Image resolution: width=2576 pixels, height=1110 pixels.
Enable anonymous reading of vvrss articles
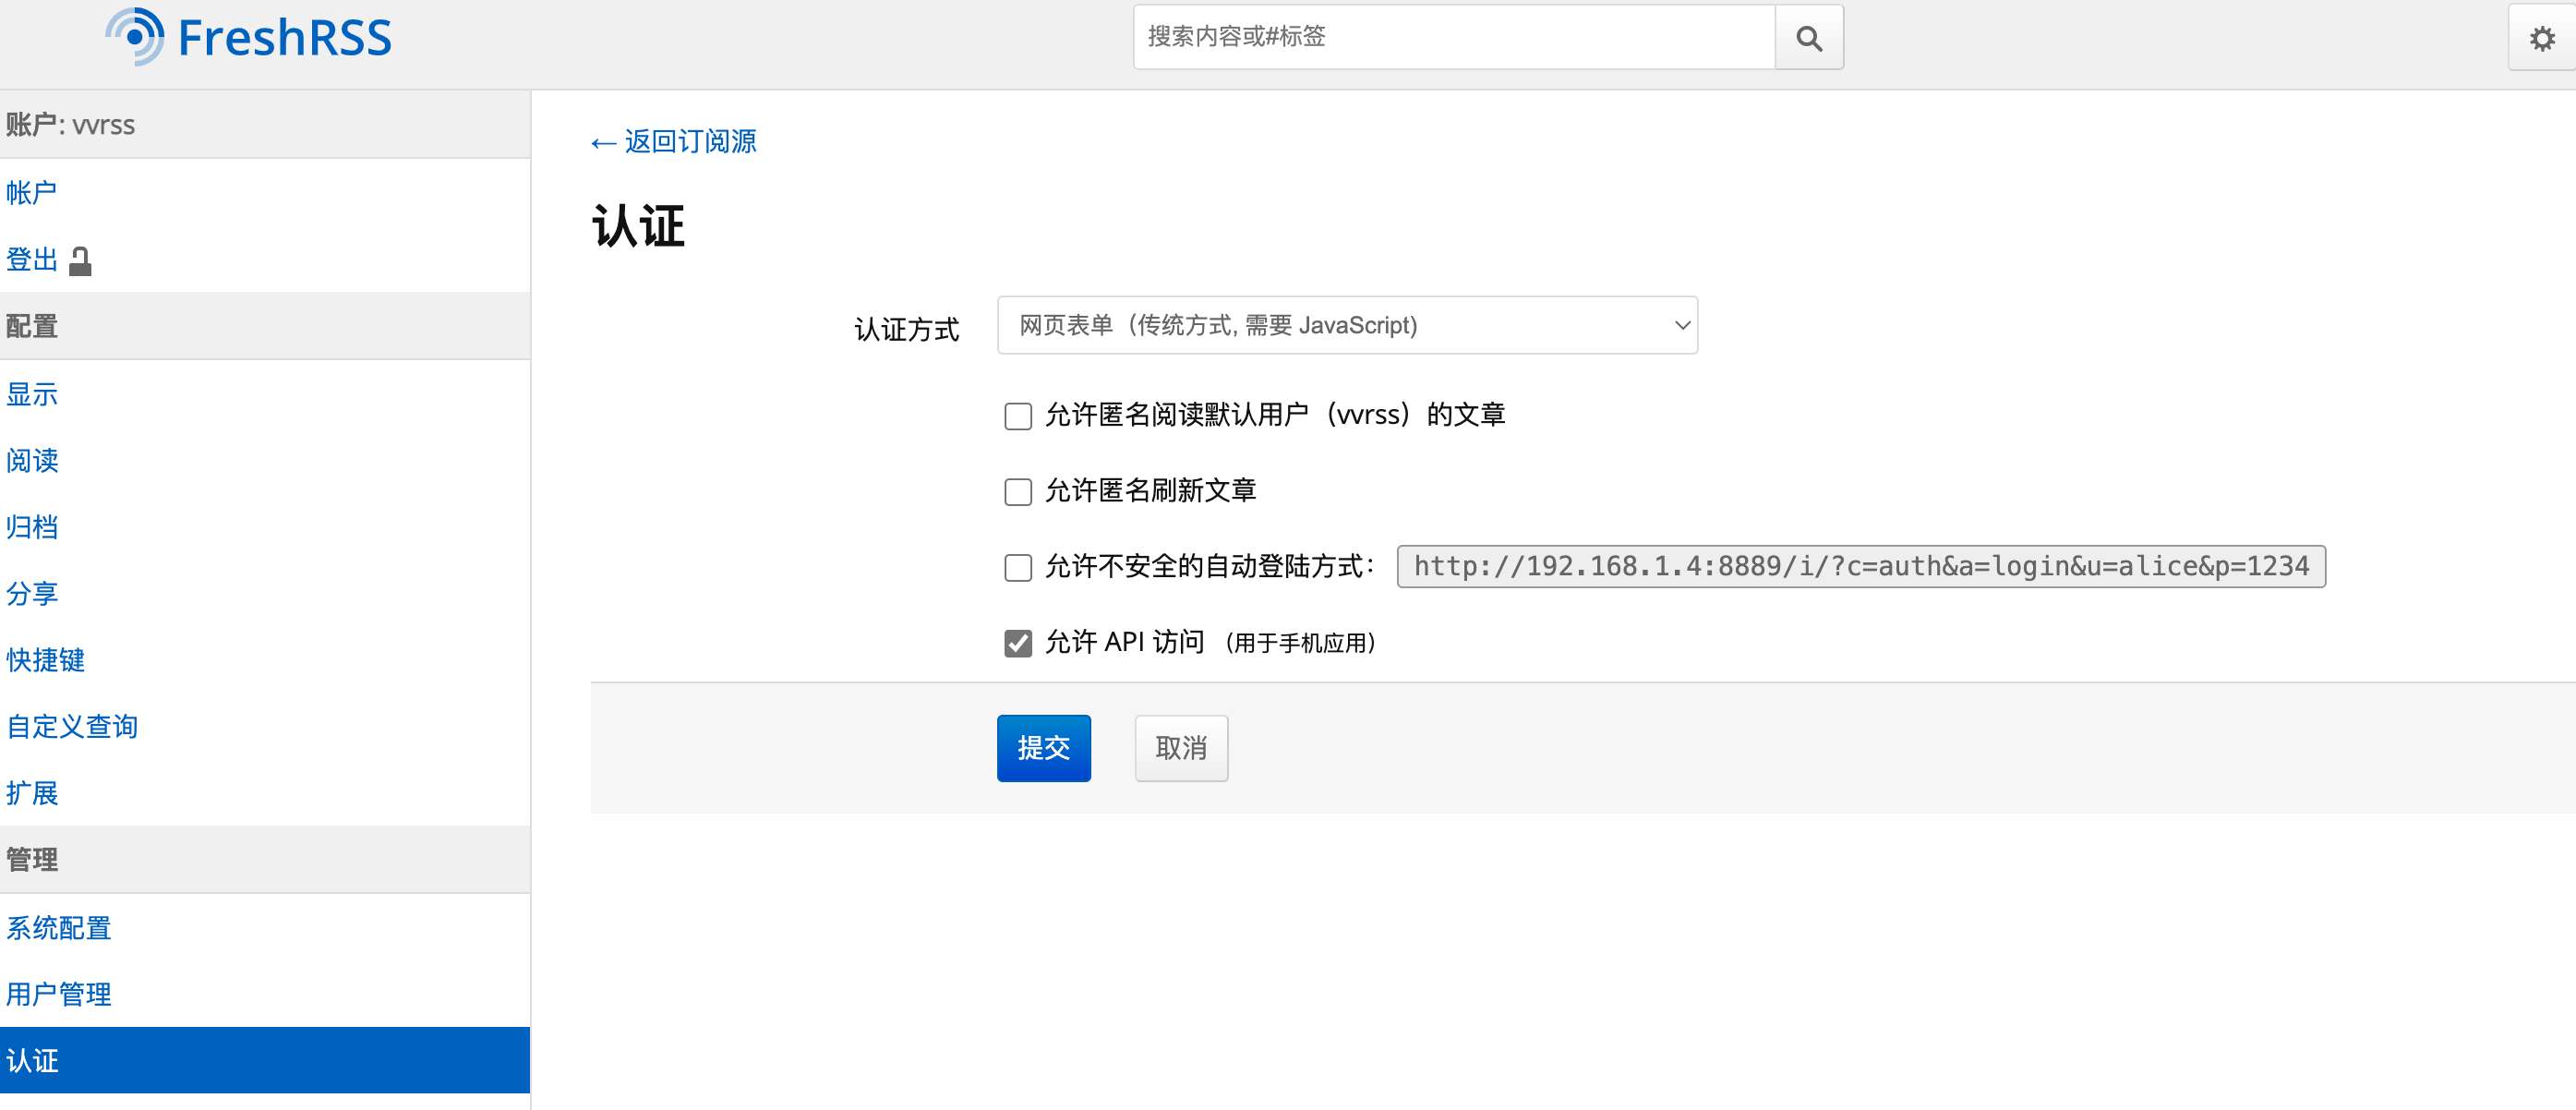(x=1017, y=416)
